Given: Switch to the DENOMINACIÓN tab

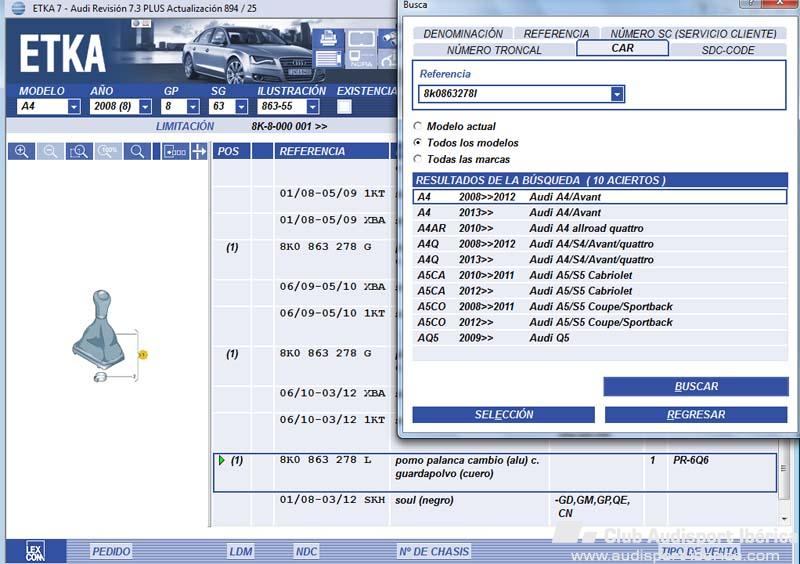Looking at the screenshot, I should (463, 34).
